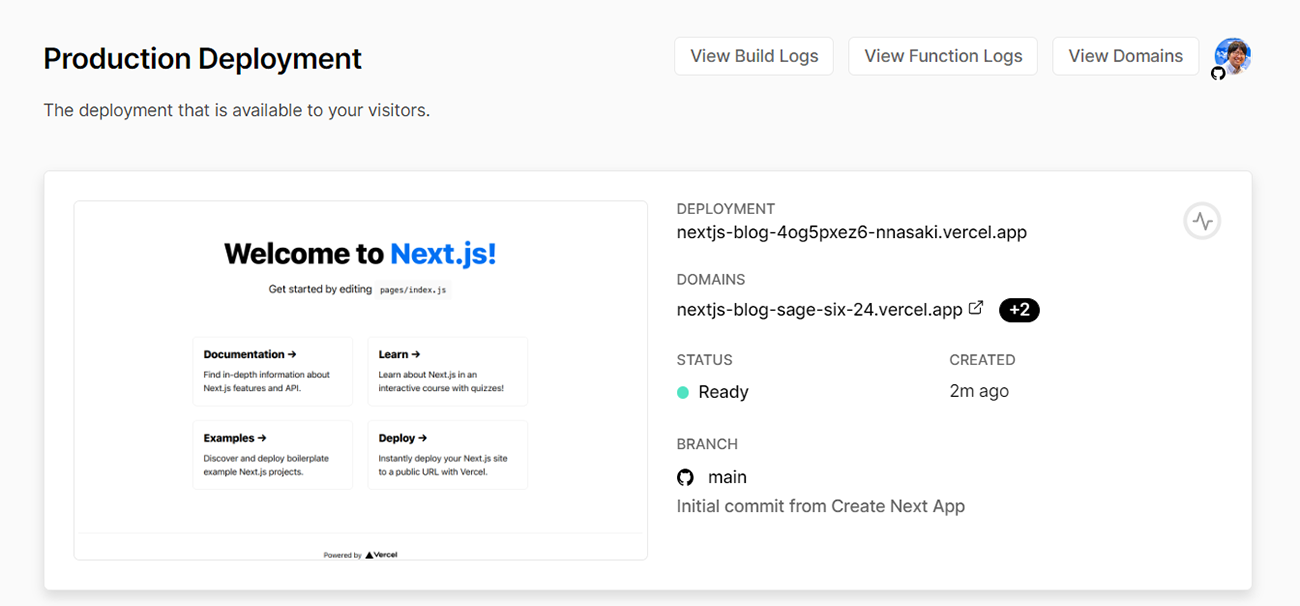1300x606 pixels.
Task: Open the main branch link
Action: point(727,477)
